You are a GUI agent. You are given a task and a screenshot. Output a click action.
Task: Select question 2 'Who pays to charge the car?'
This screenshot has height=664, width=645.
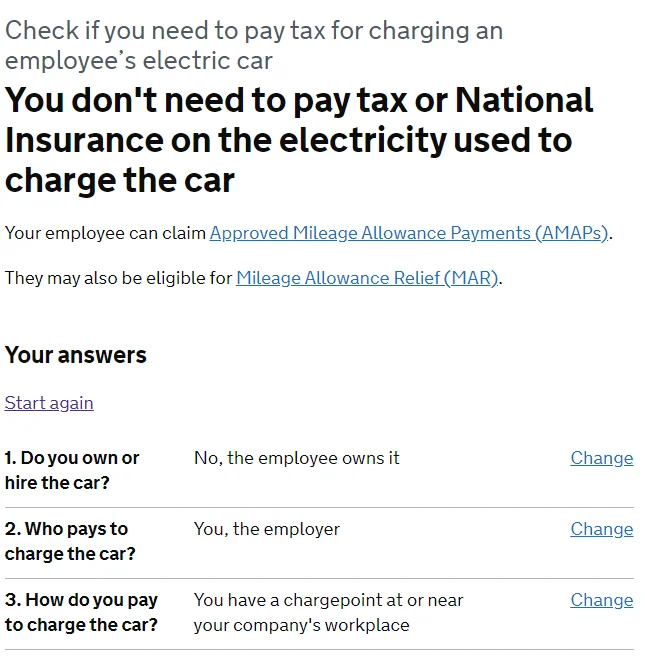tap(70, 542)
